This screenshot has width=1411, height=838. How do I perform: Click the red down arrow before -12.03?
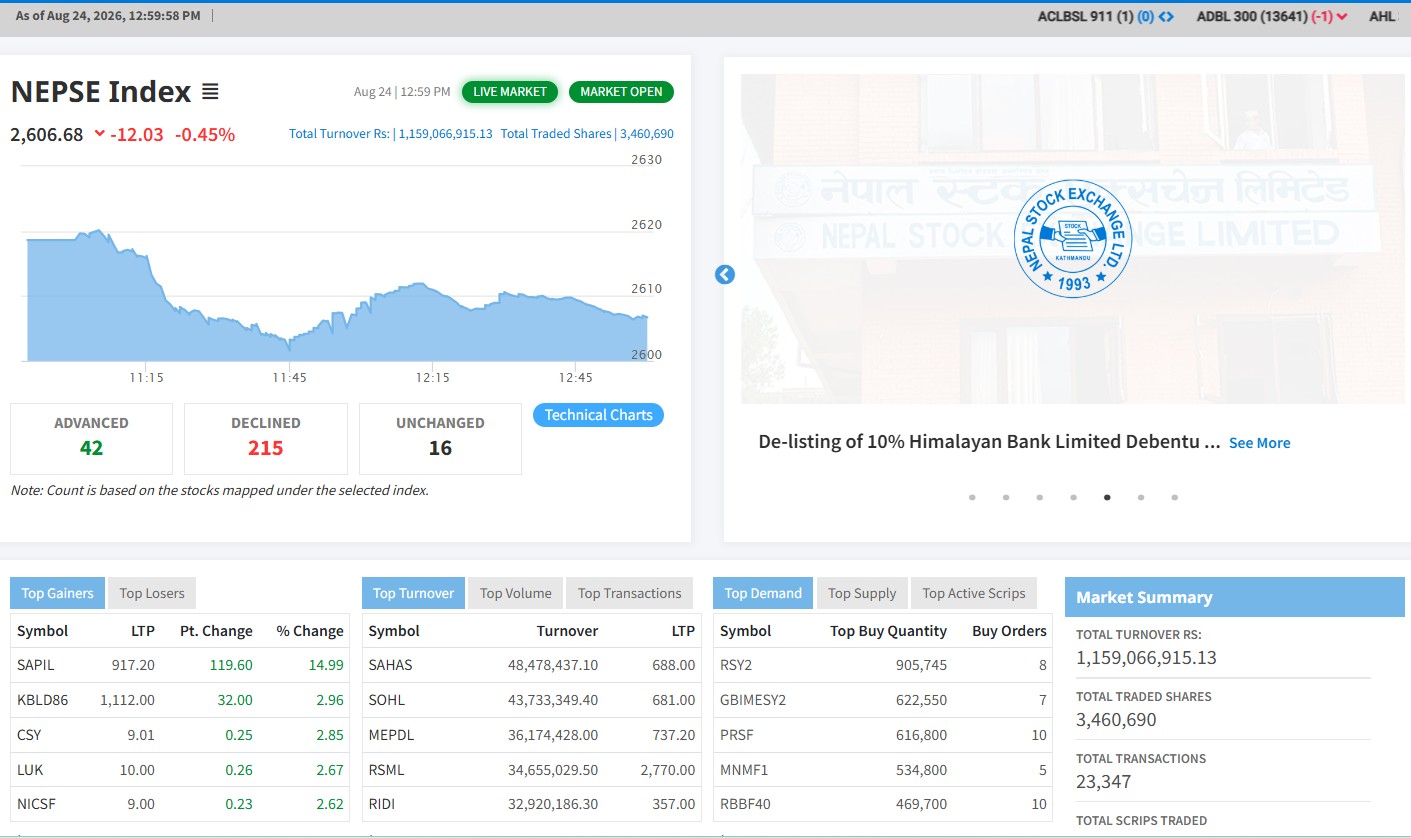(x=100, y=134)
